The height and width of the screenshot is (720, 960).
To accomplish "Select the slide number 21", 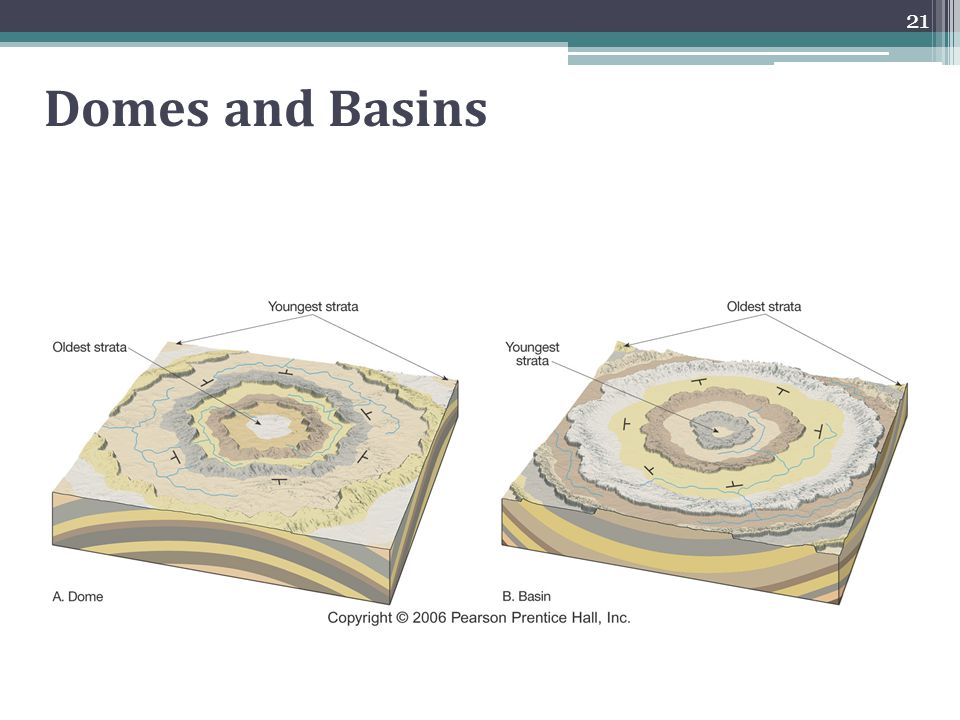I will [x=917, y=22].
